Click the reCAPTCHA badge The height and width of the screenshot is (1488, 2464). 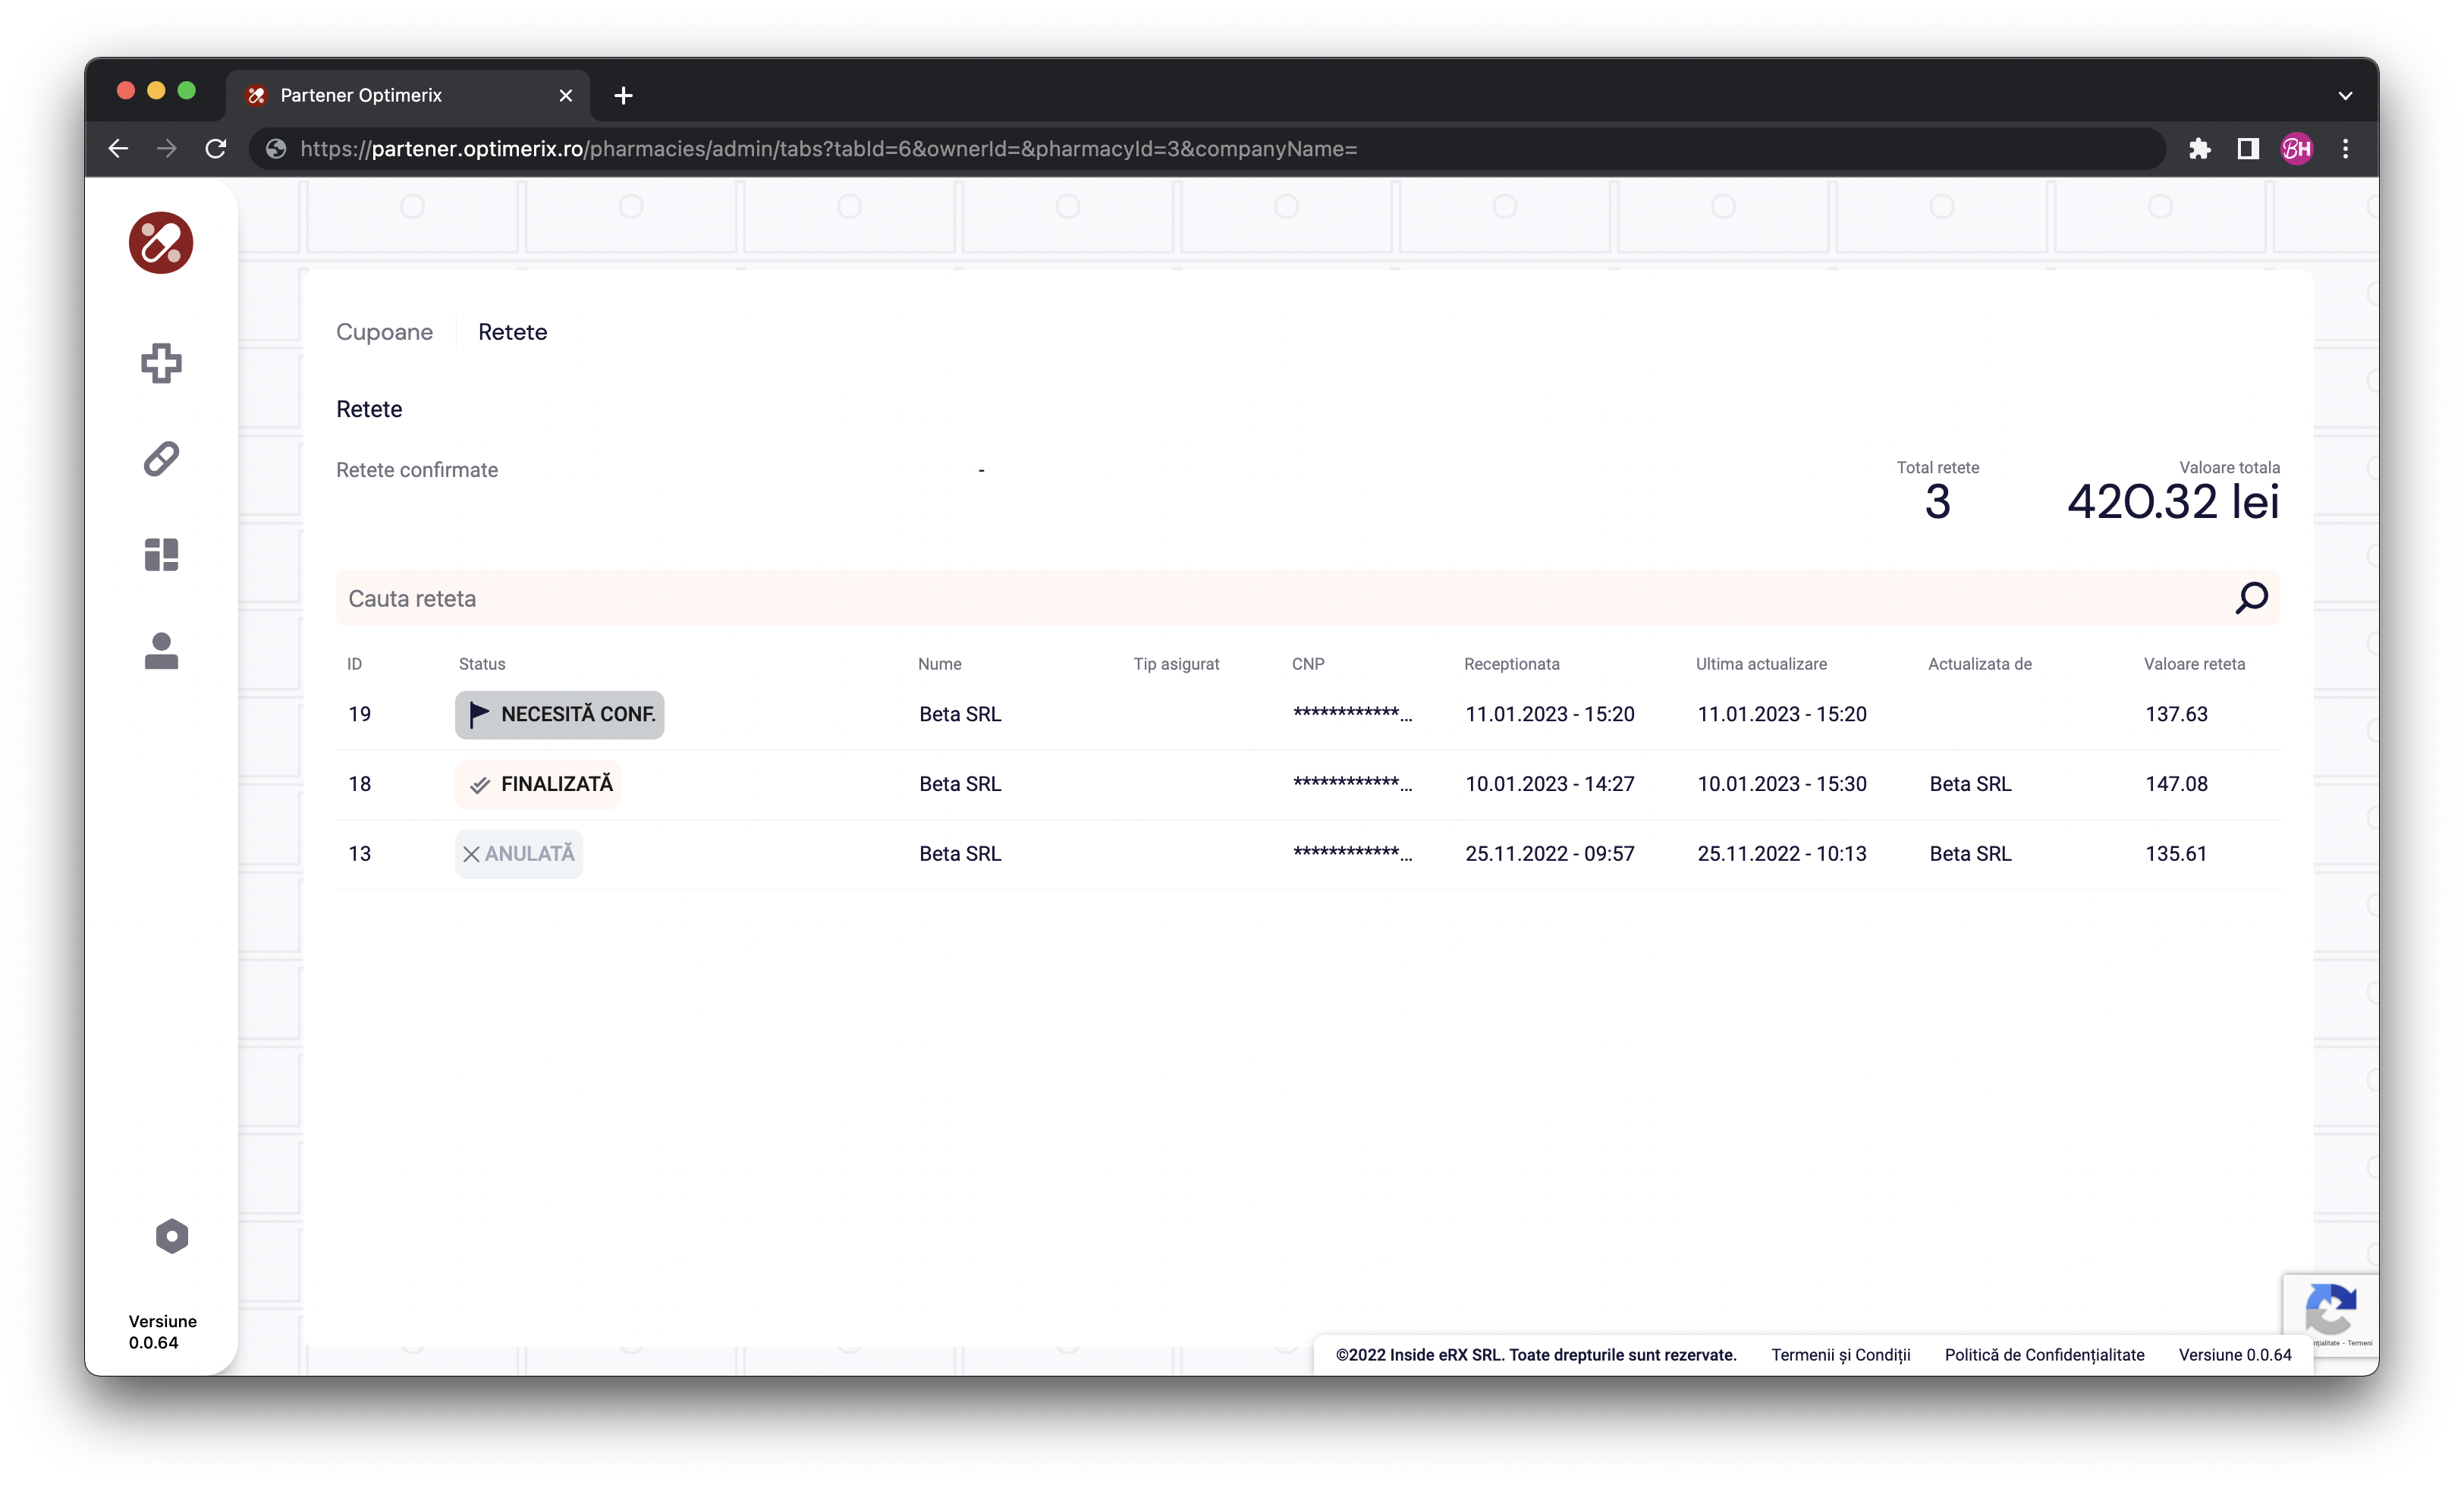[2330, 1316]
